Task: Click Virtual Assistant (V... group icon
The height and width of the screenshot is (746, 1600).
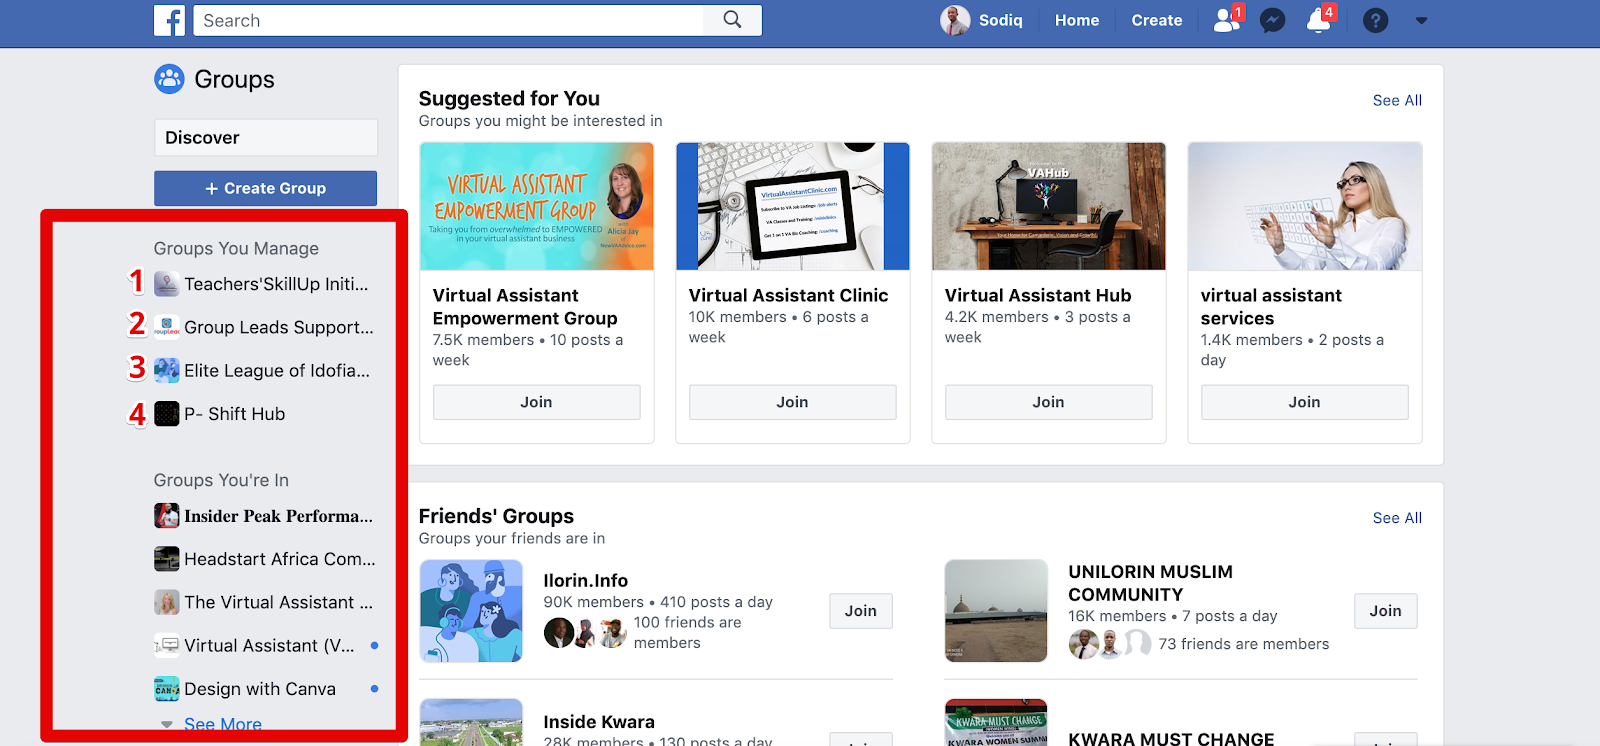Action: coord(167,646)
